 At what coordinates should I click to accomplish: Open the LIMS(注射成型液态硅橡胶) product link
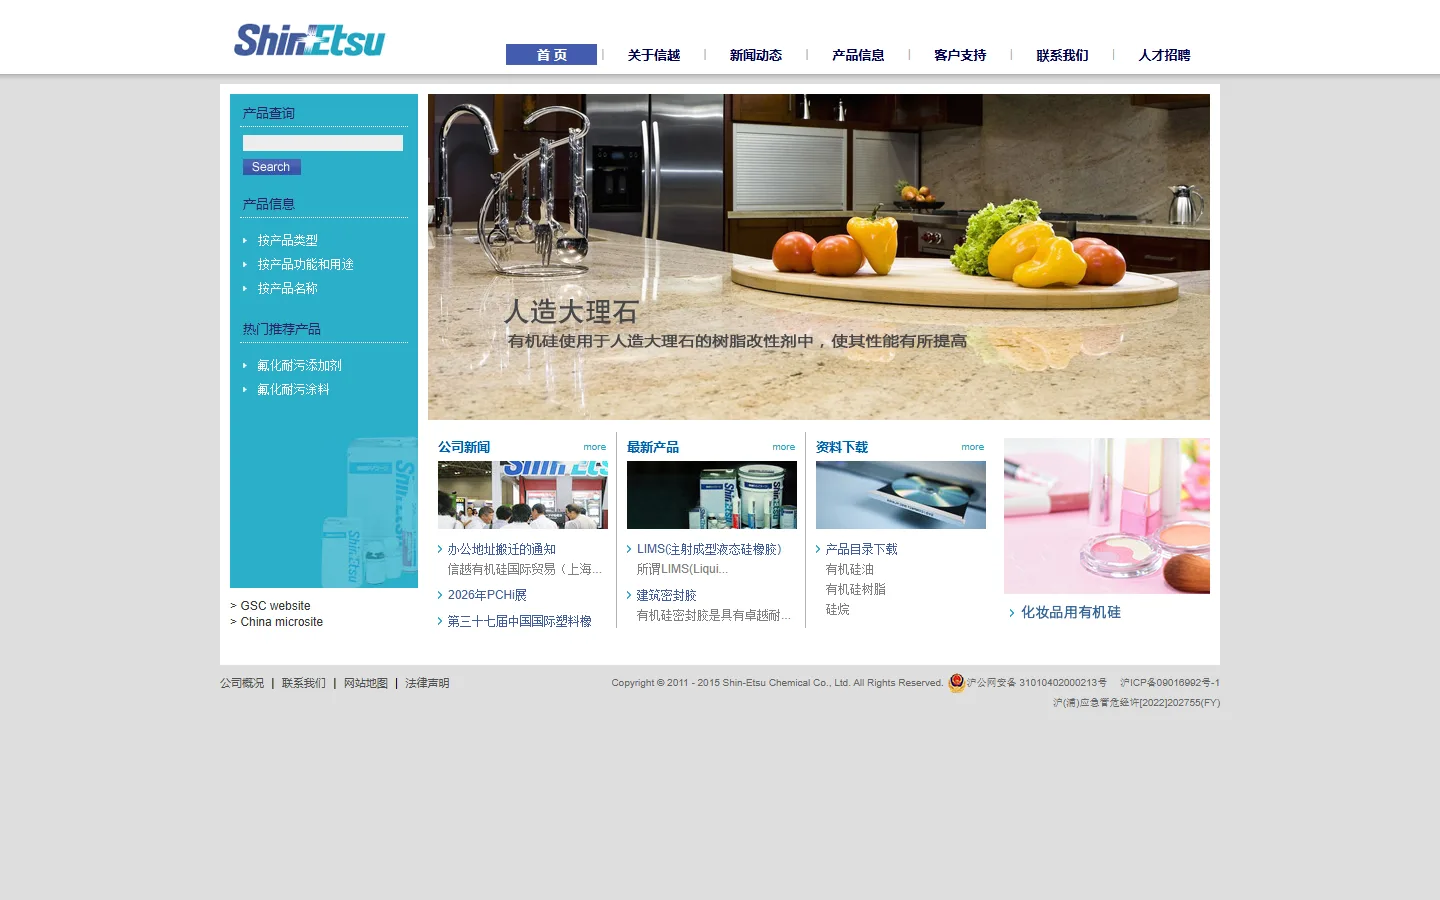tap(709, 549)
